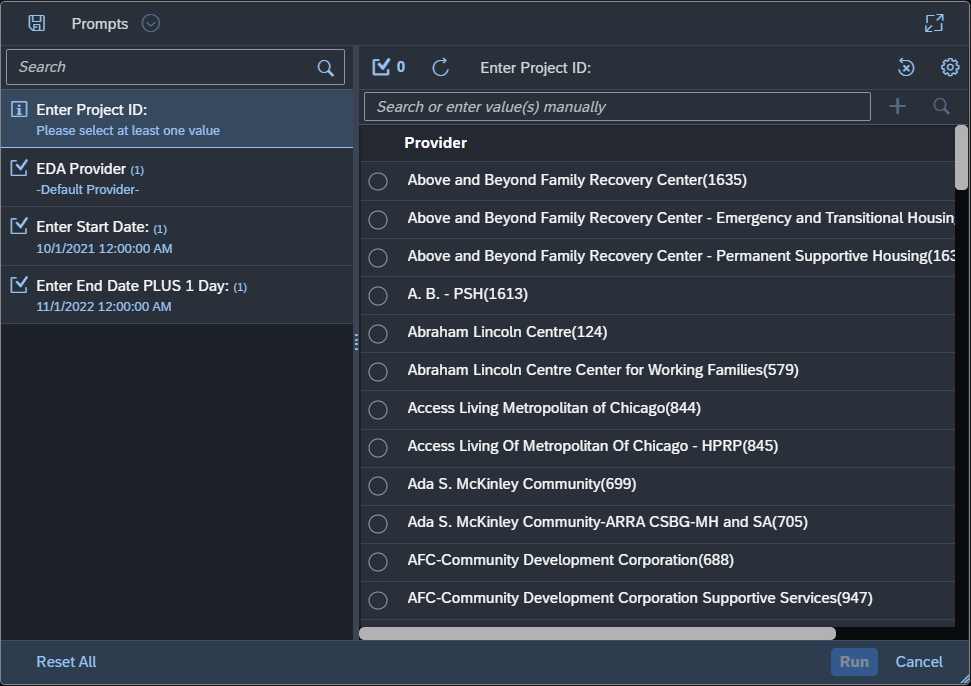Image resolution: width=971 pixels, height=686 pixels.
Task: Refresh the provider values list
Action: 440,67
